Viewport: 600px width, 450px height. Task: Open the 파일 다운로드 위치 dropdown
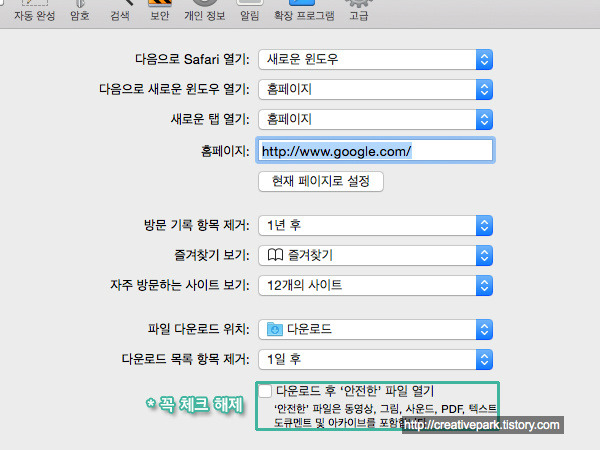(375, 329)
